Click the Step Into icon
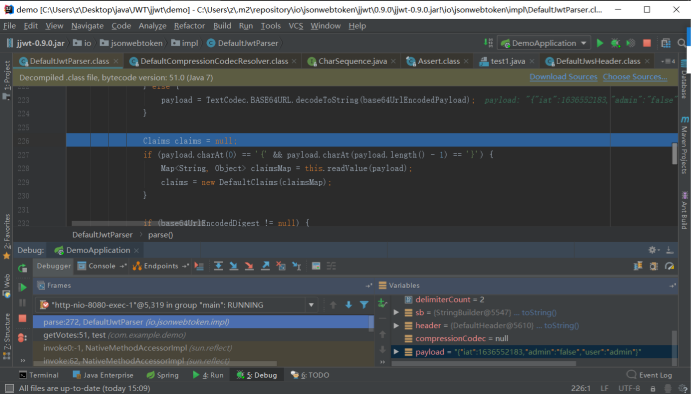Viewport: 691px width, 394px height. click(x=234, y=266)
